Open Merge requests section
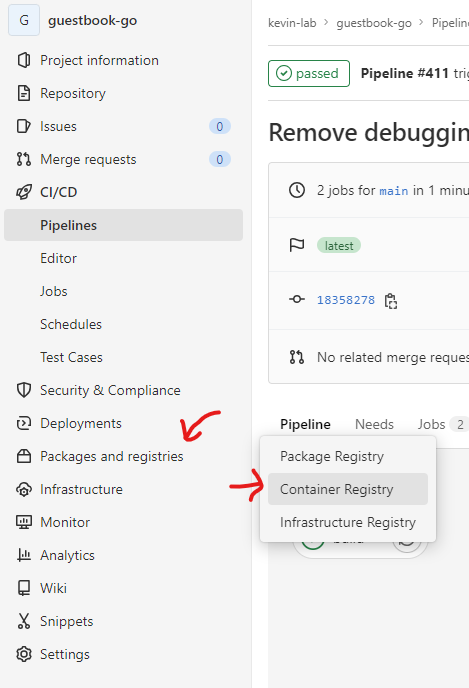The image size is (469, 688). 88,159
